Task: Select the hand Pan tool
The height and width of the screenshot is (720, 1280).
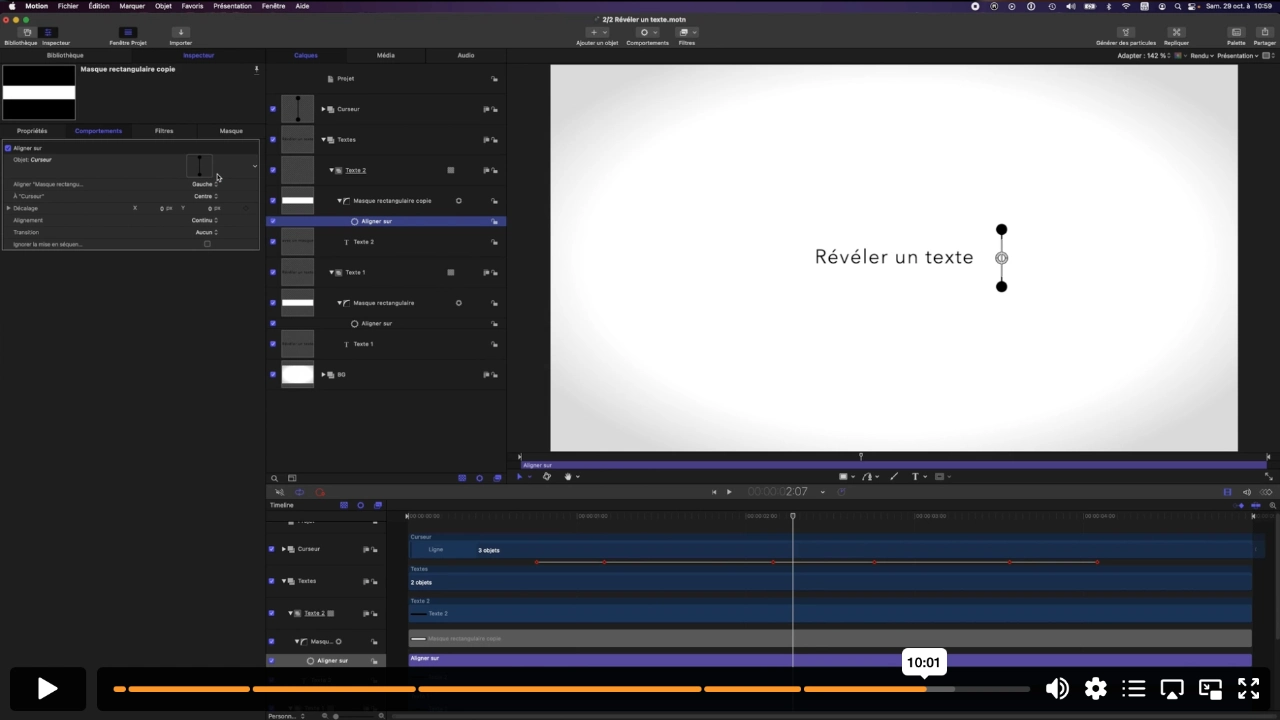Action: pyautogui.click(x=568, y=477)
